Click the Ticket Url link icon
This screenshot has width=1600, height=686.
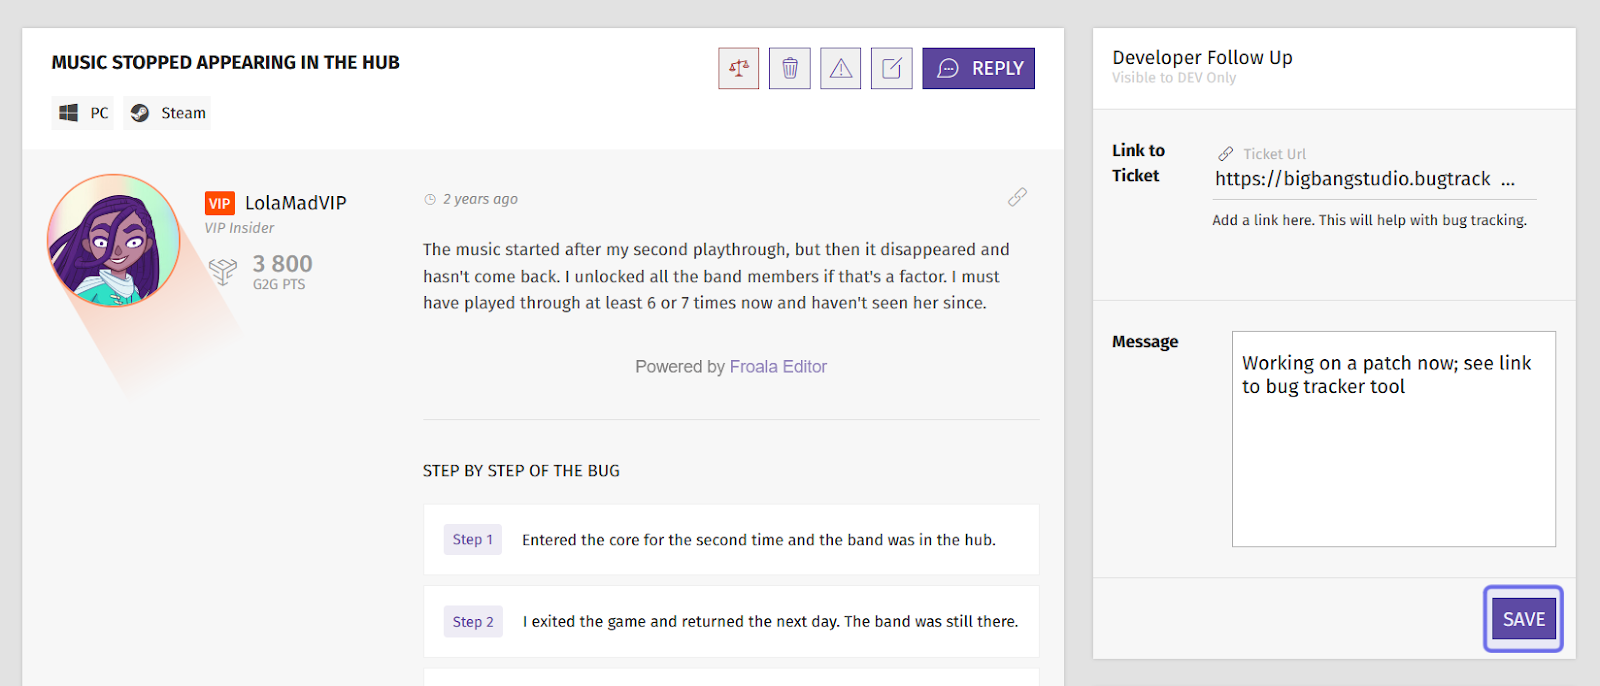pyautogui.click(x=1225, y=154)
